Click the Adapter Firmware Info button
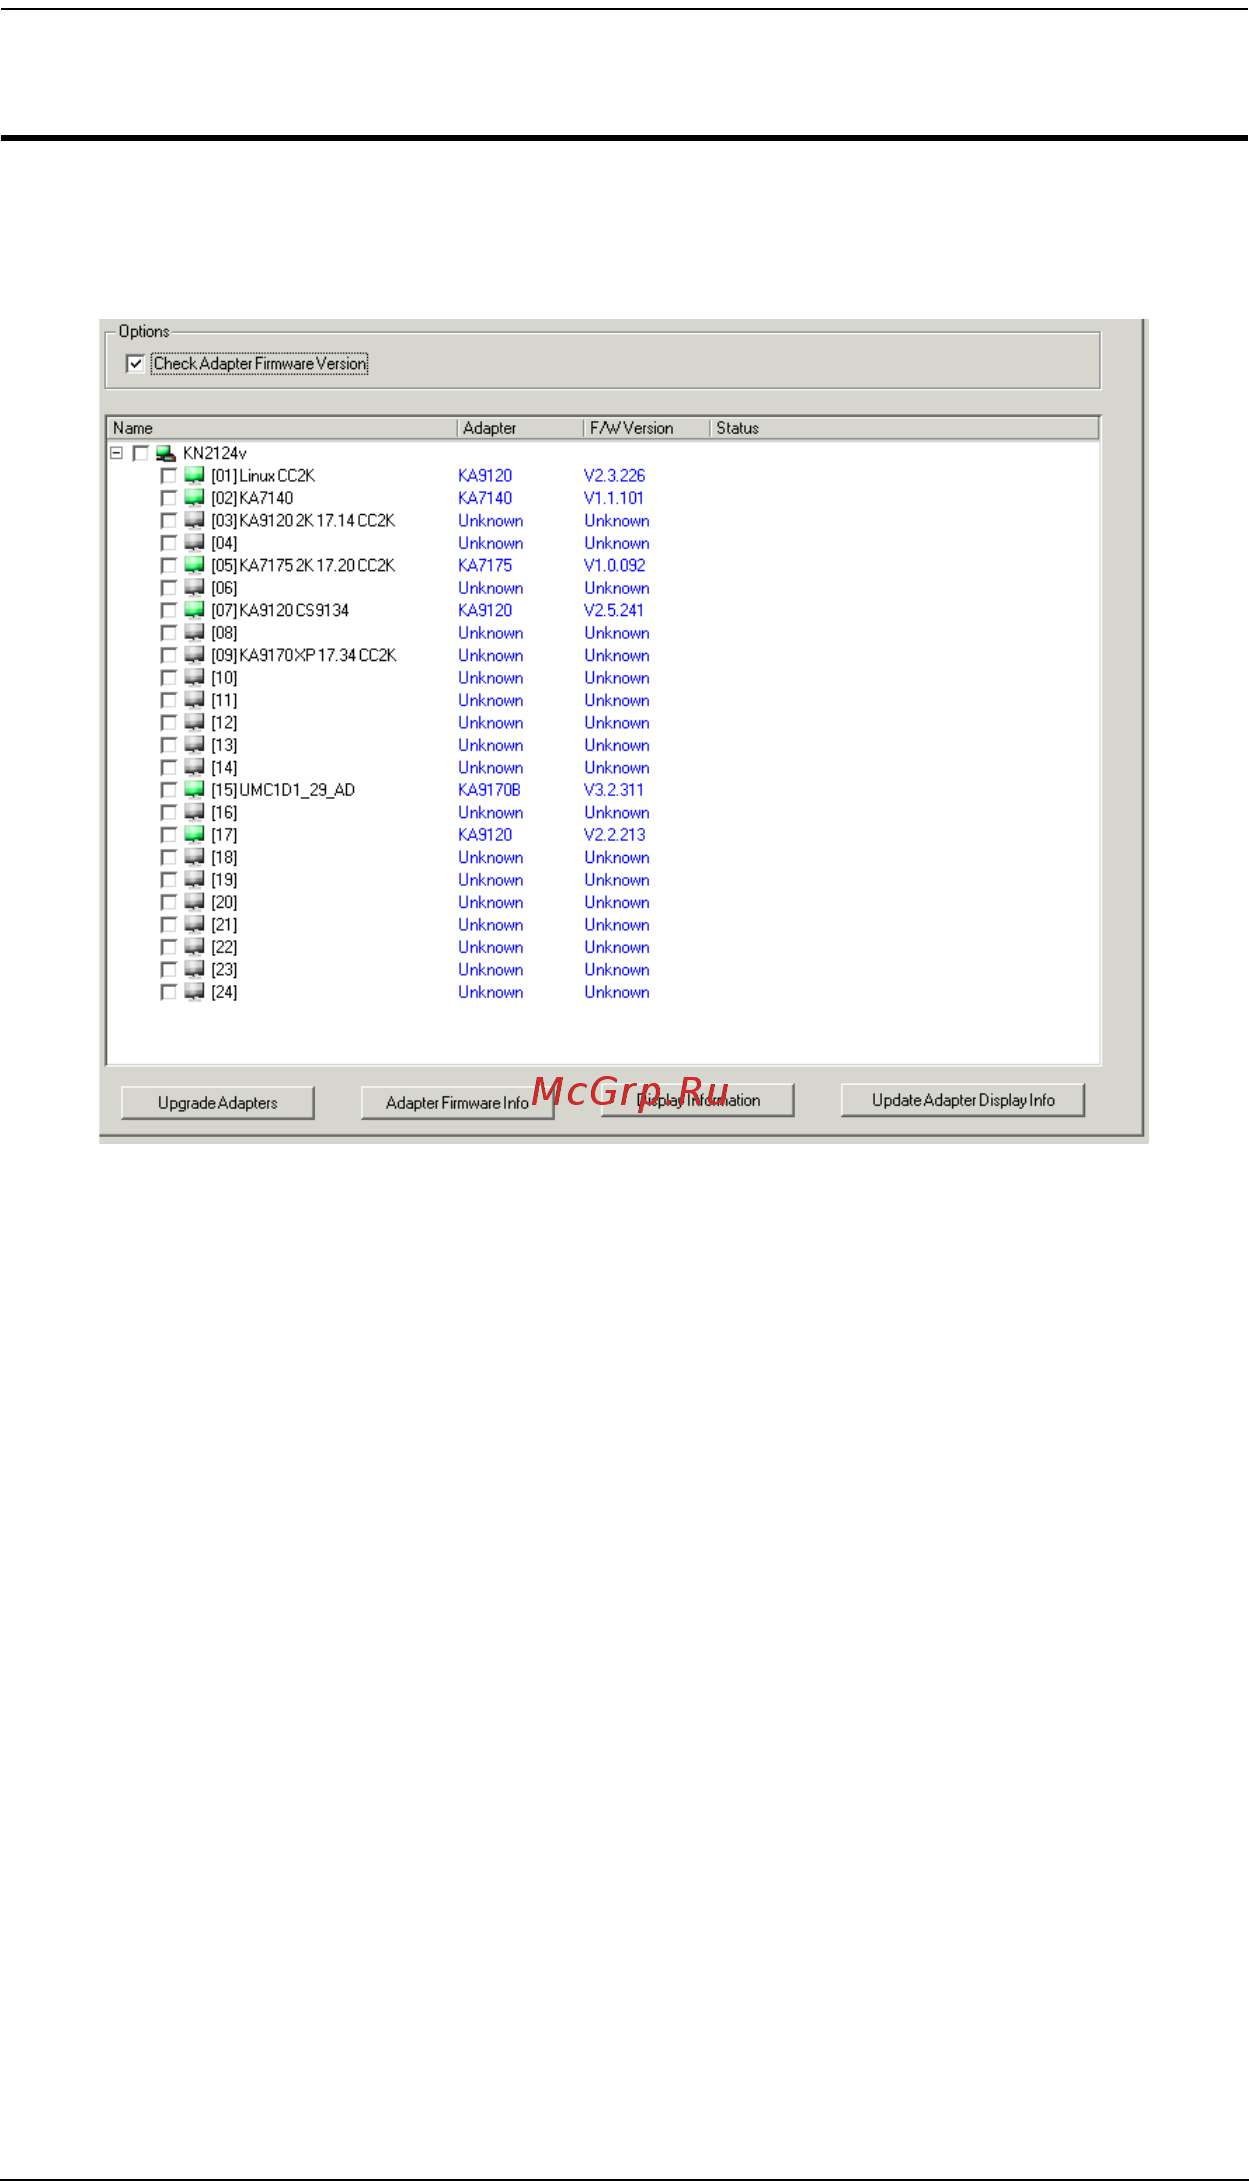 [x=457, y=1103]
